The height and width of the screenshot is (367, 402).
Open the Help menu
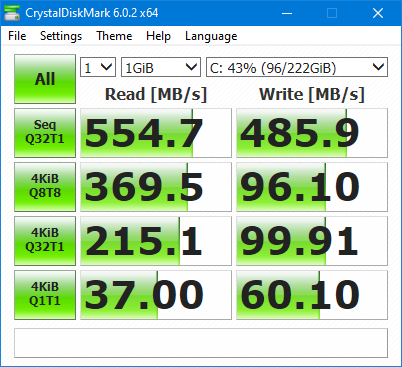(158, 36)
